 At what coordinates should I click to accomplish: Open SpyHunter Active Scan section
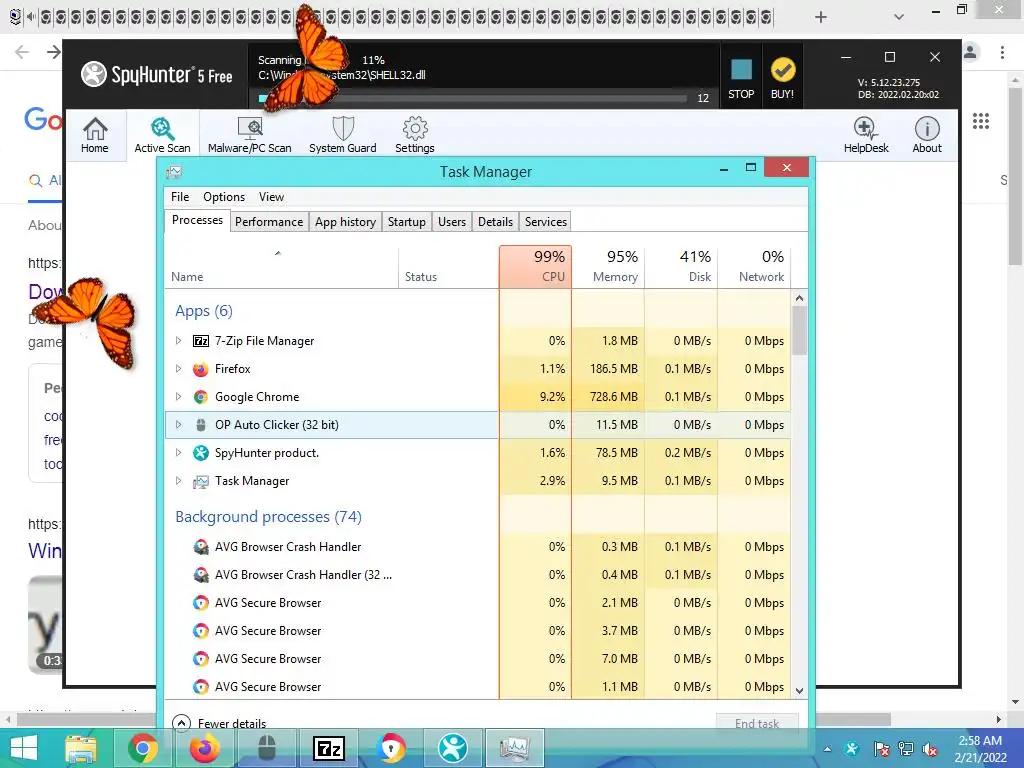coord(162,135)
